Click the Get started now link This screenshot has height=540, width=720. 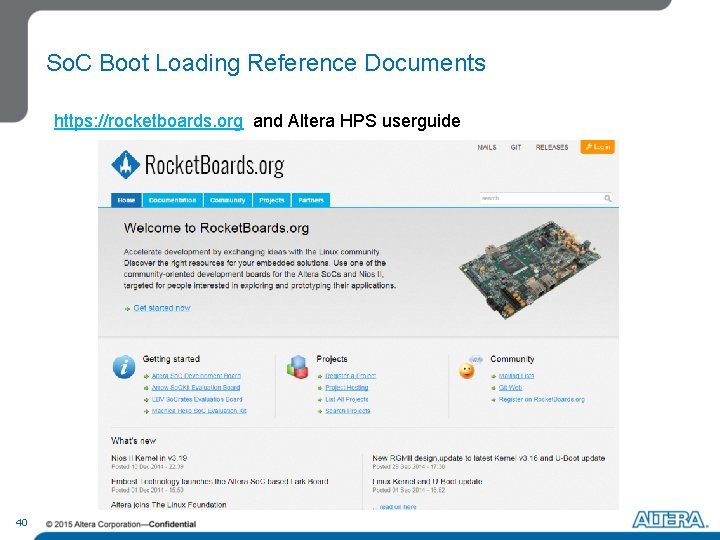pyautogui.click(x=162, y=308)
